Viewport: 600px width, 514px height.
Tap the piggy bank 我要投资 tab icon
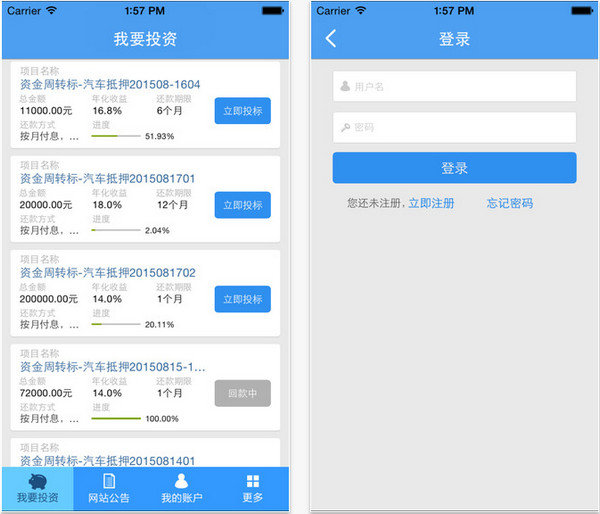pyautogui.click(x=38, y=481)
